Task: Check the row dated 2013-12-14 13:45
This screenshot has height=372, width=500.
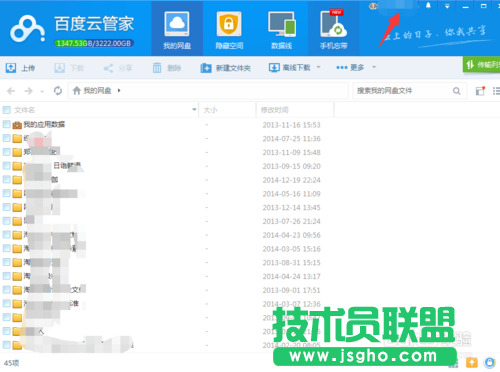Action: pos(6,207)
